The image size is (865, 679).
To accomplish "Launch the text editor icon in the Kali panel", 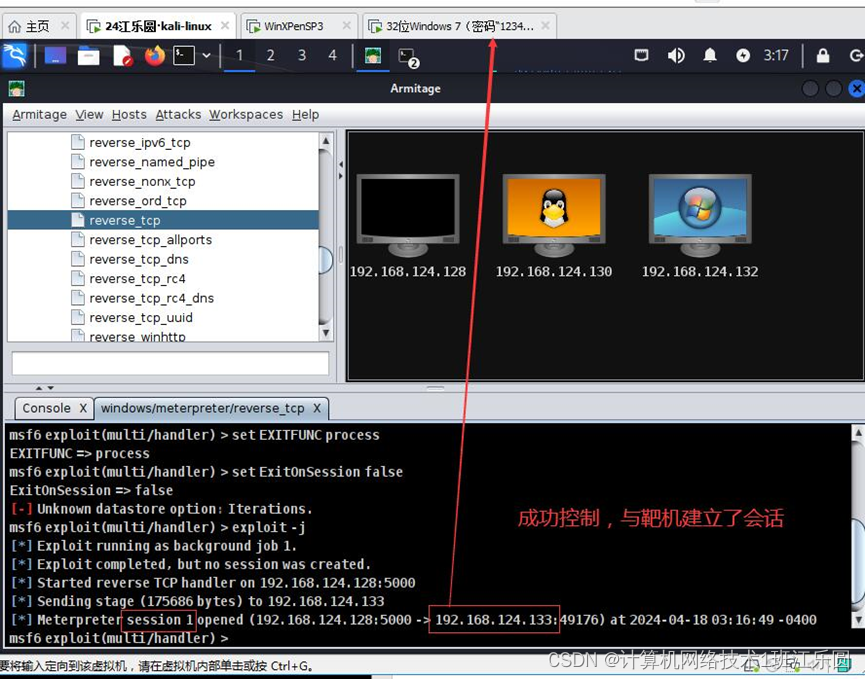I will (122, 55).
